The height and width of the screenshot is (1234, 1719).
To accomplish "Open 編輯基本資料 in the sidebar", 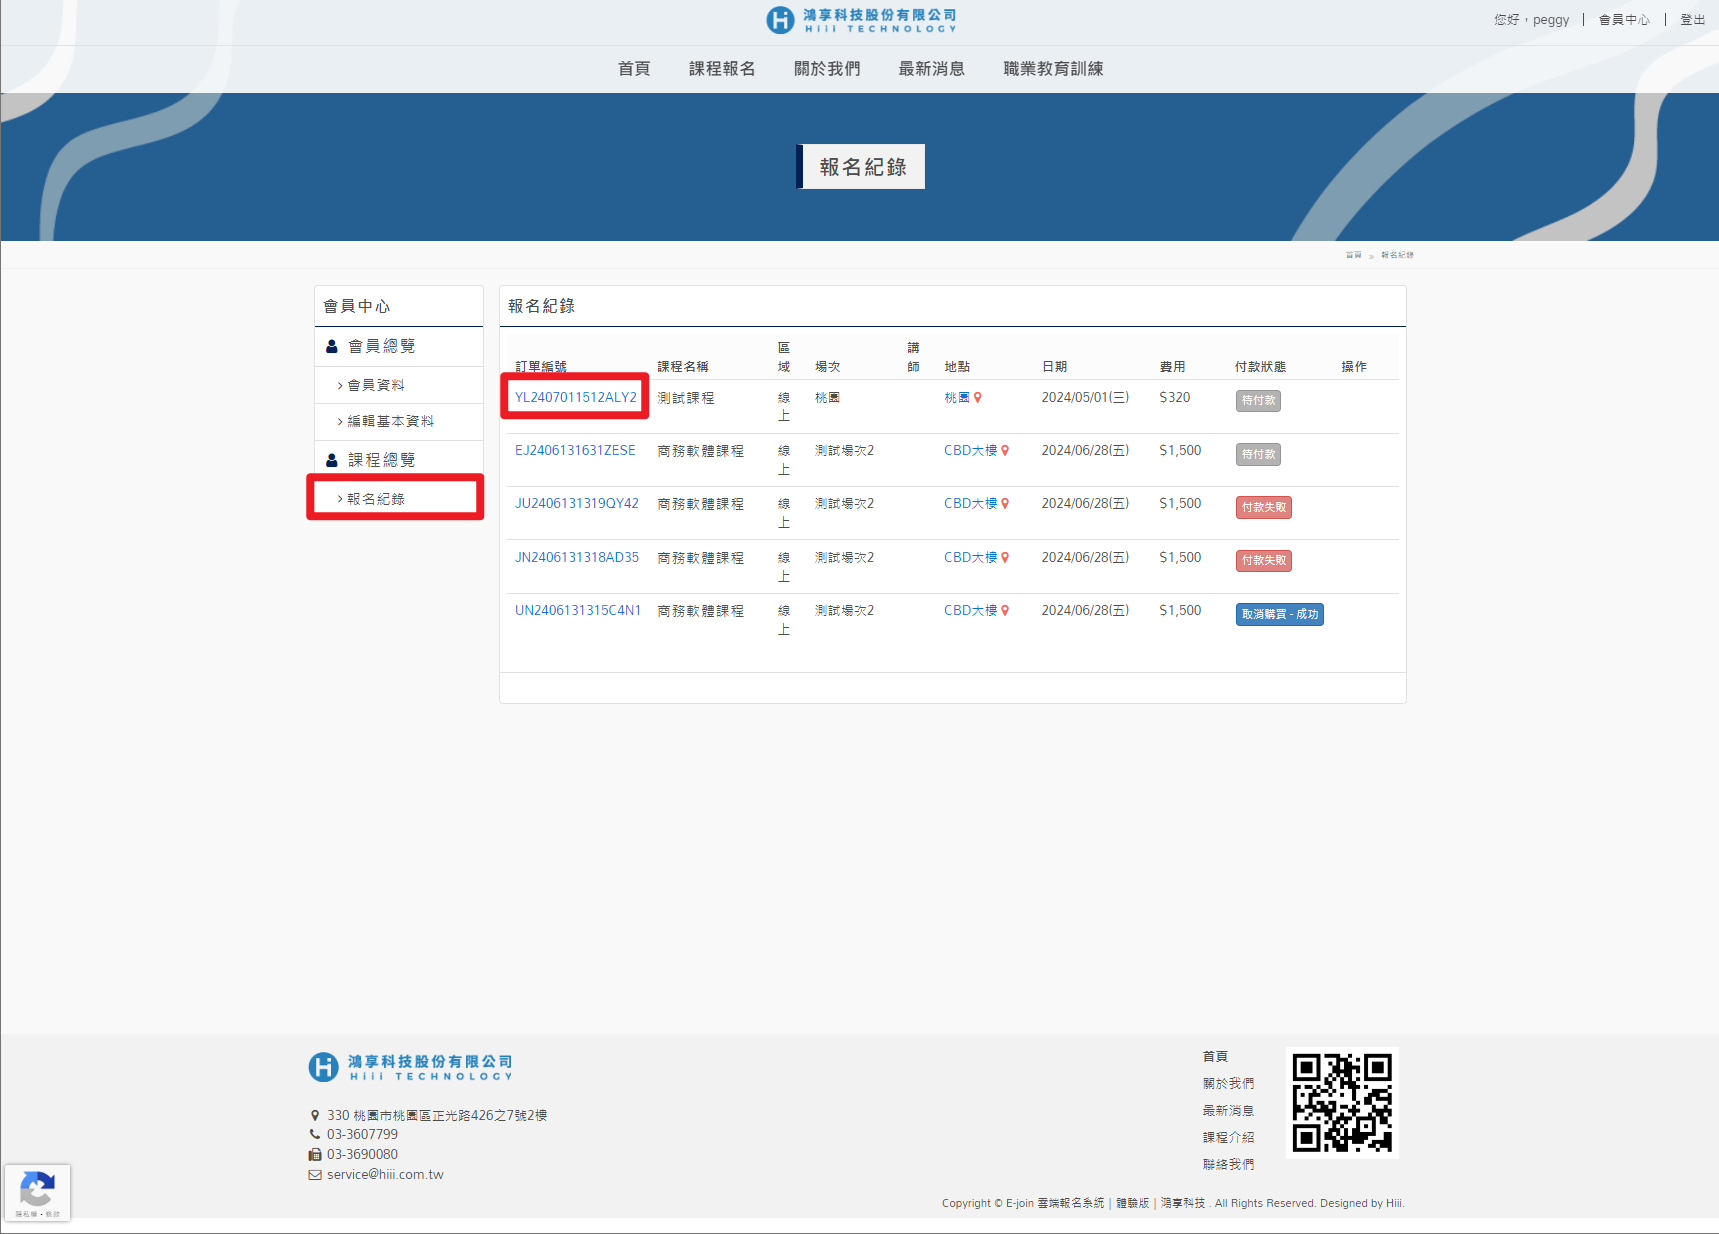I will click(390, 421).
